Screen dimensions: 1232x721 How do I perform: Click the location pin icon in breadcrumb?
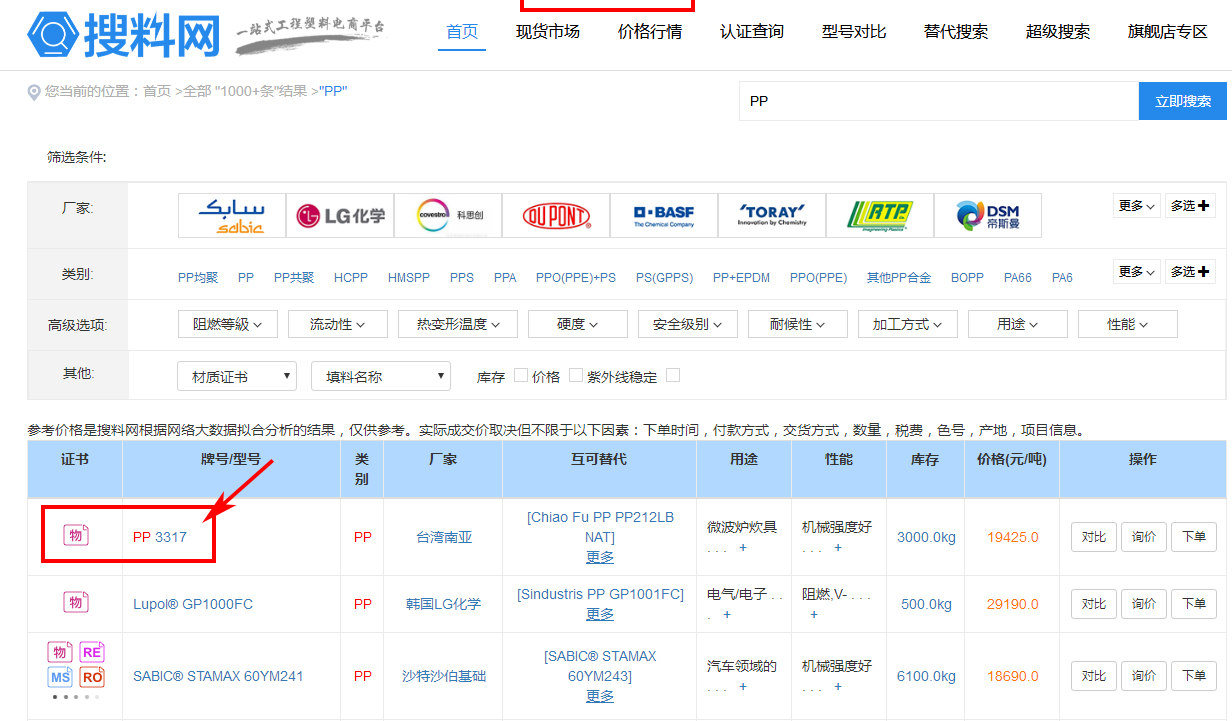point(35,92)
